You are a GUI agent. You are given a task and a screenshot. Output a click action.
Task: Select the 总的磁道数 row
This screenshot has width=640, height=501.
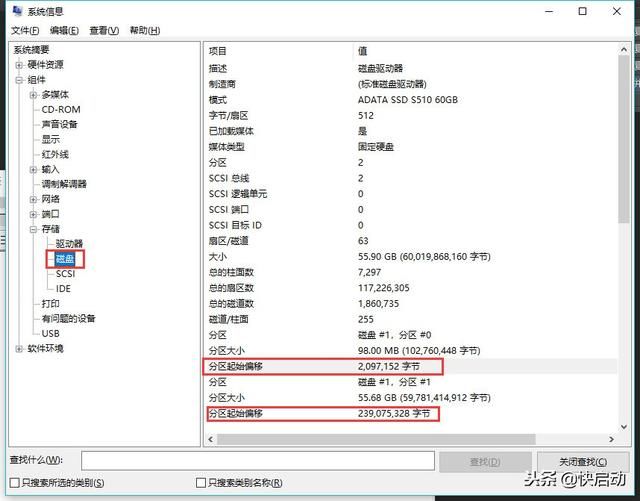[x=411, y=304]
